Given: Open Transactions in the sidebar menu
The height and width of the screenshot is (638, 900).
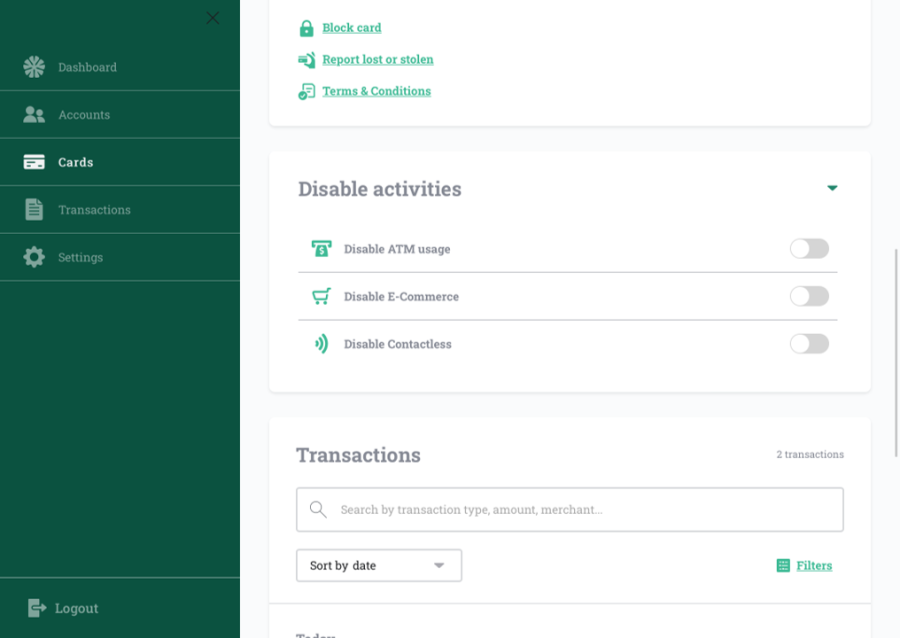Looking at the screenshot, I should 94,210.
